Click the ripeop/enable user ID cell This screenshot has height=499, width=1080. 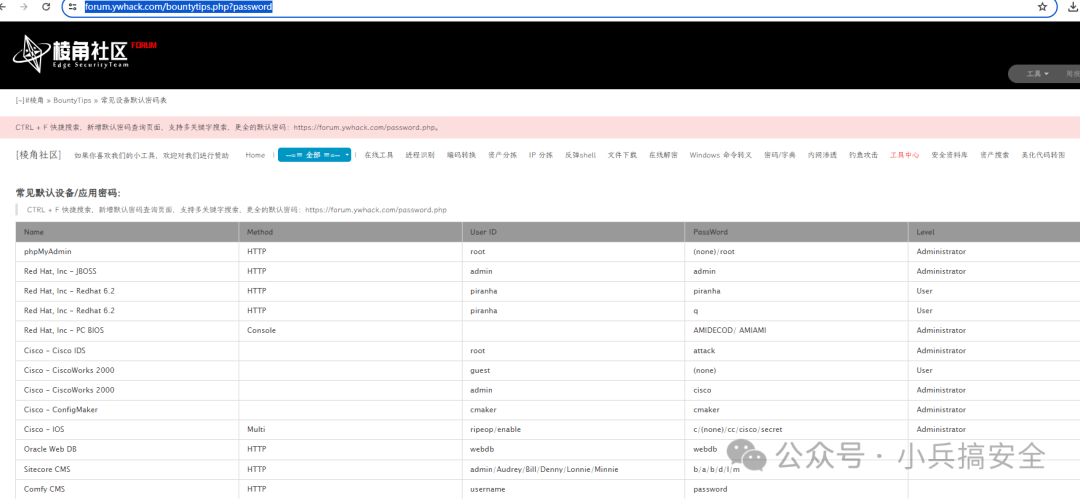click(x=495, y=429)
